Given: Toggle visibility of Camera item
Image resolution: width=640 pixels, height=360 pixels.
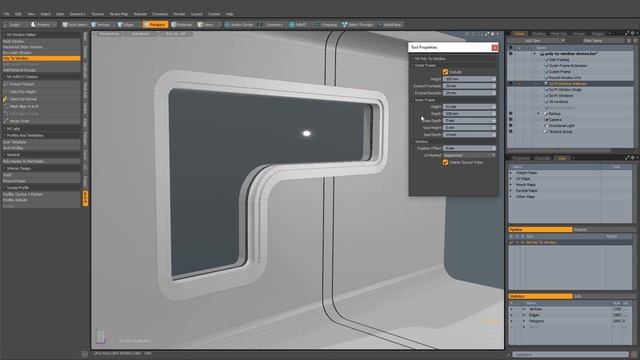Looking at the screenshot, I should tap(511, 120).
